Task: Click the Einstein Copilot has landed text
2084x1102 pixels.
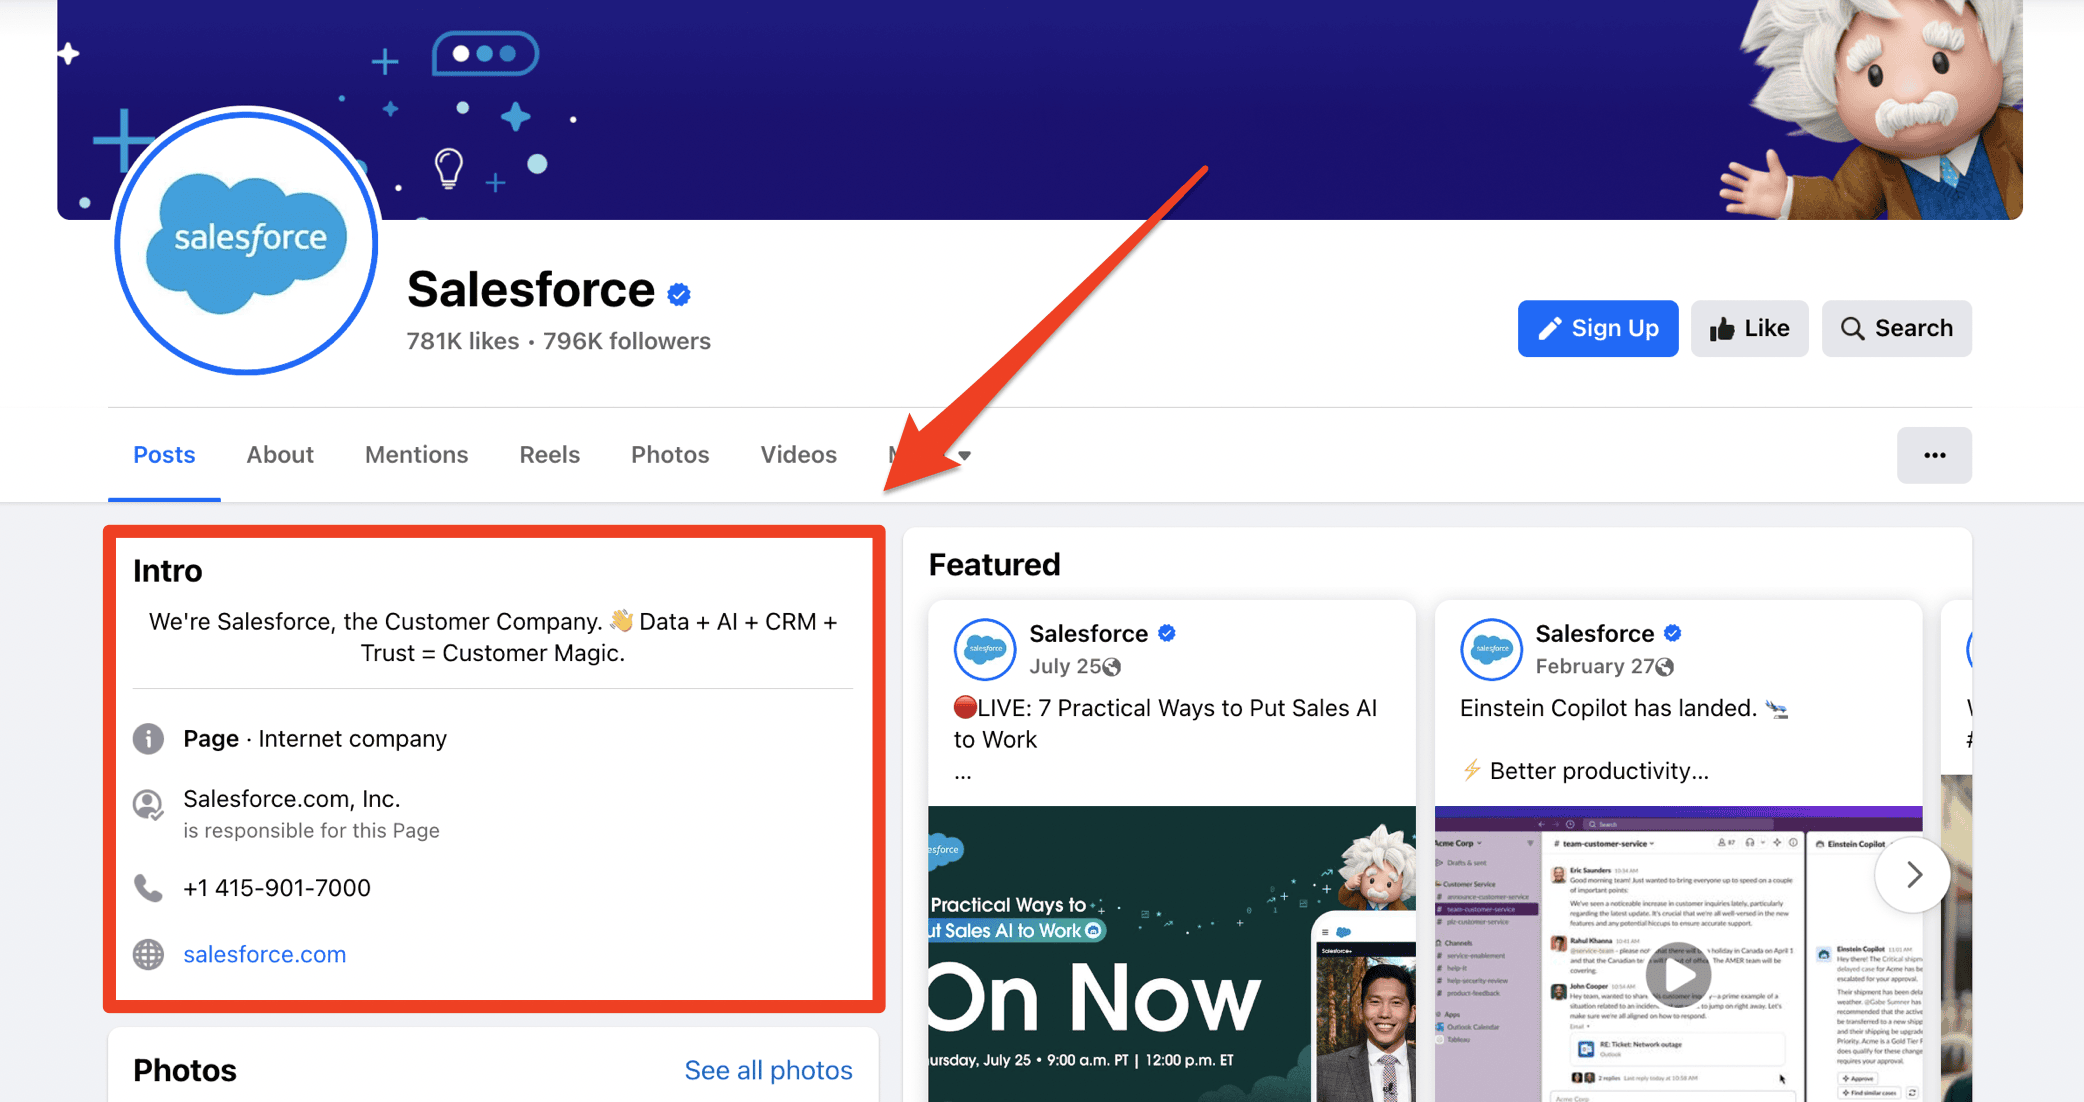Action: (x=1608, y=708)
